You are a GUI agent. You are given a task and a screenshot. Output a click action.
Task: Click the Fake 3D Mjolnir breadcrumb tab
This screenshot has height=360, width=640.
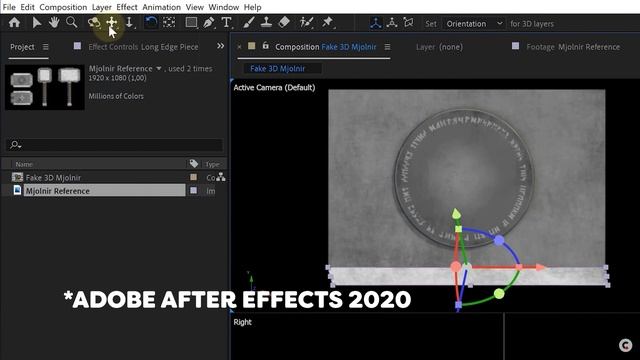pos(278,69)
